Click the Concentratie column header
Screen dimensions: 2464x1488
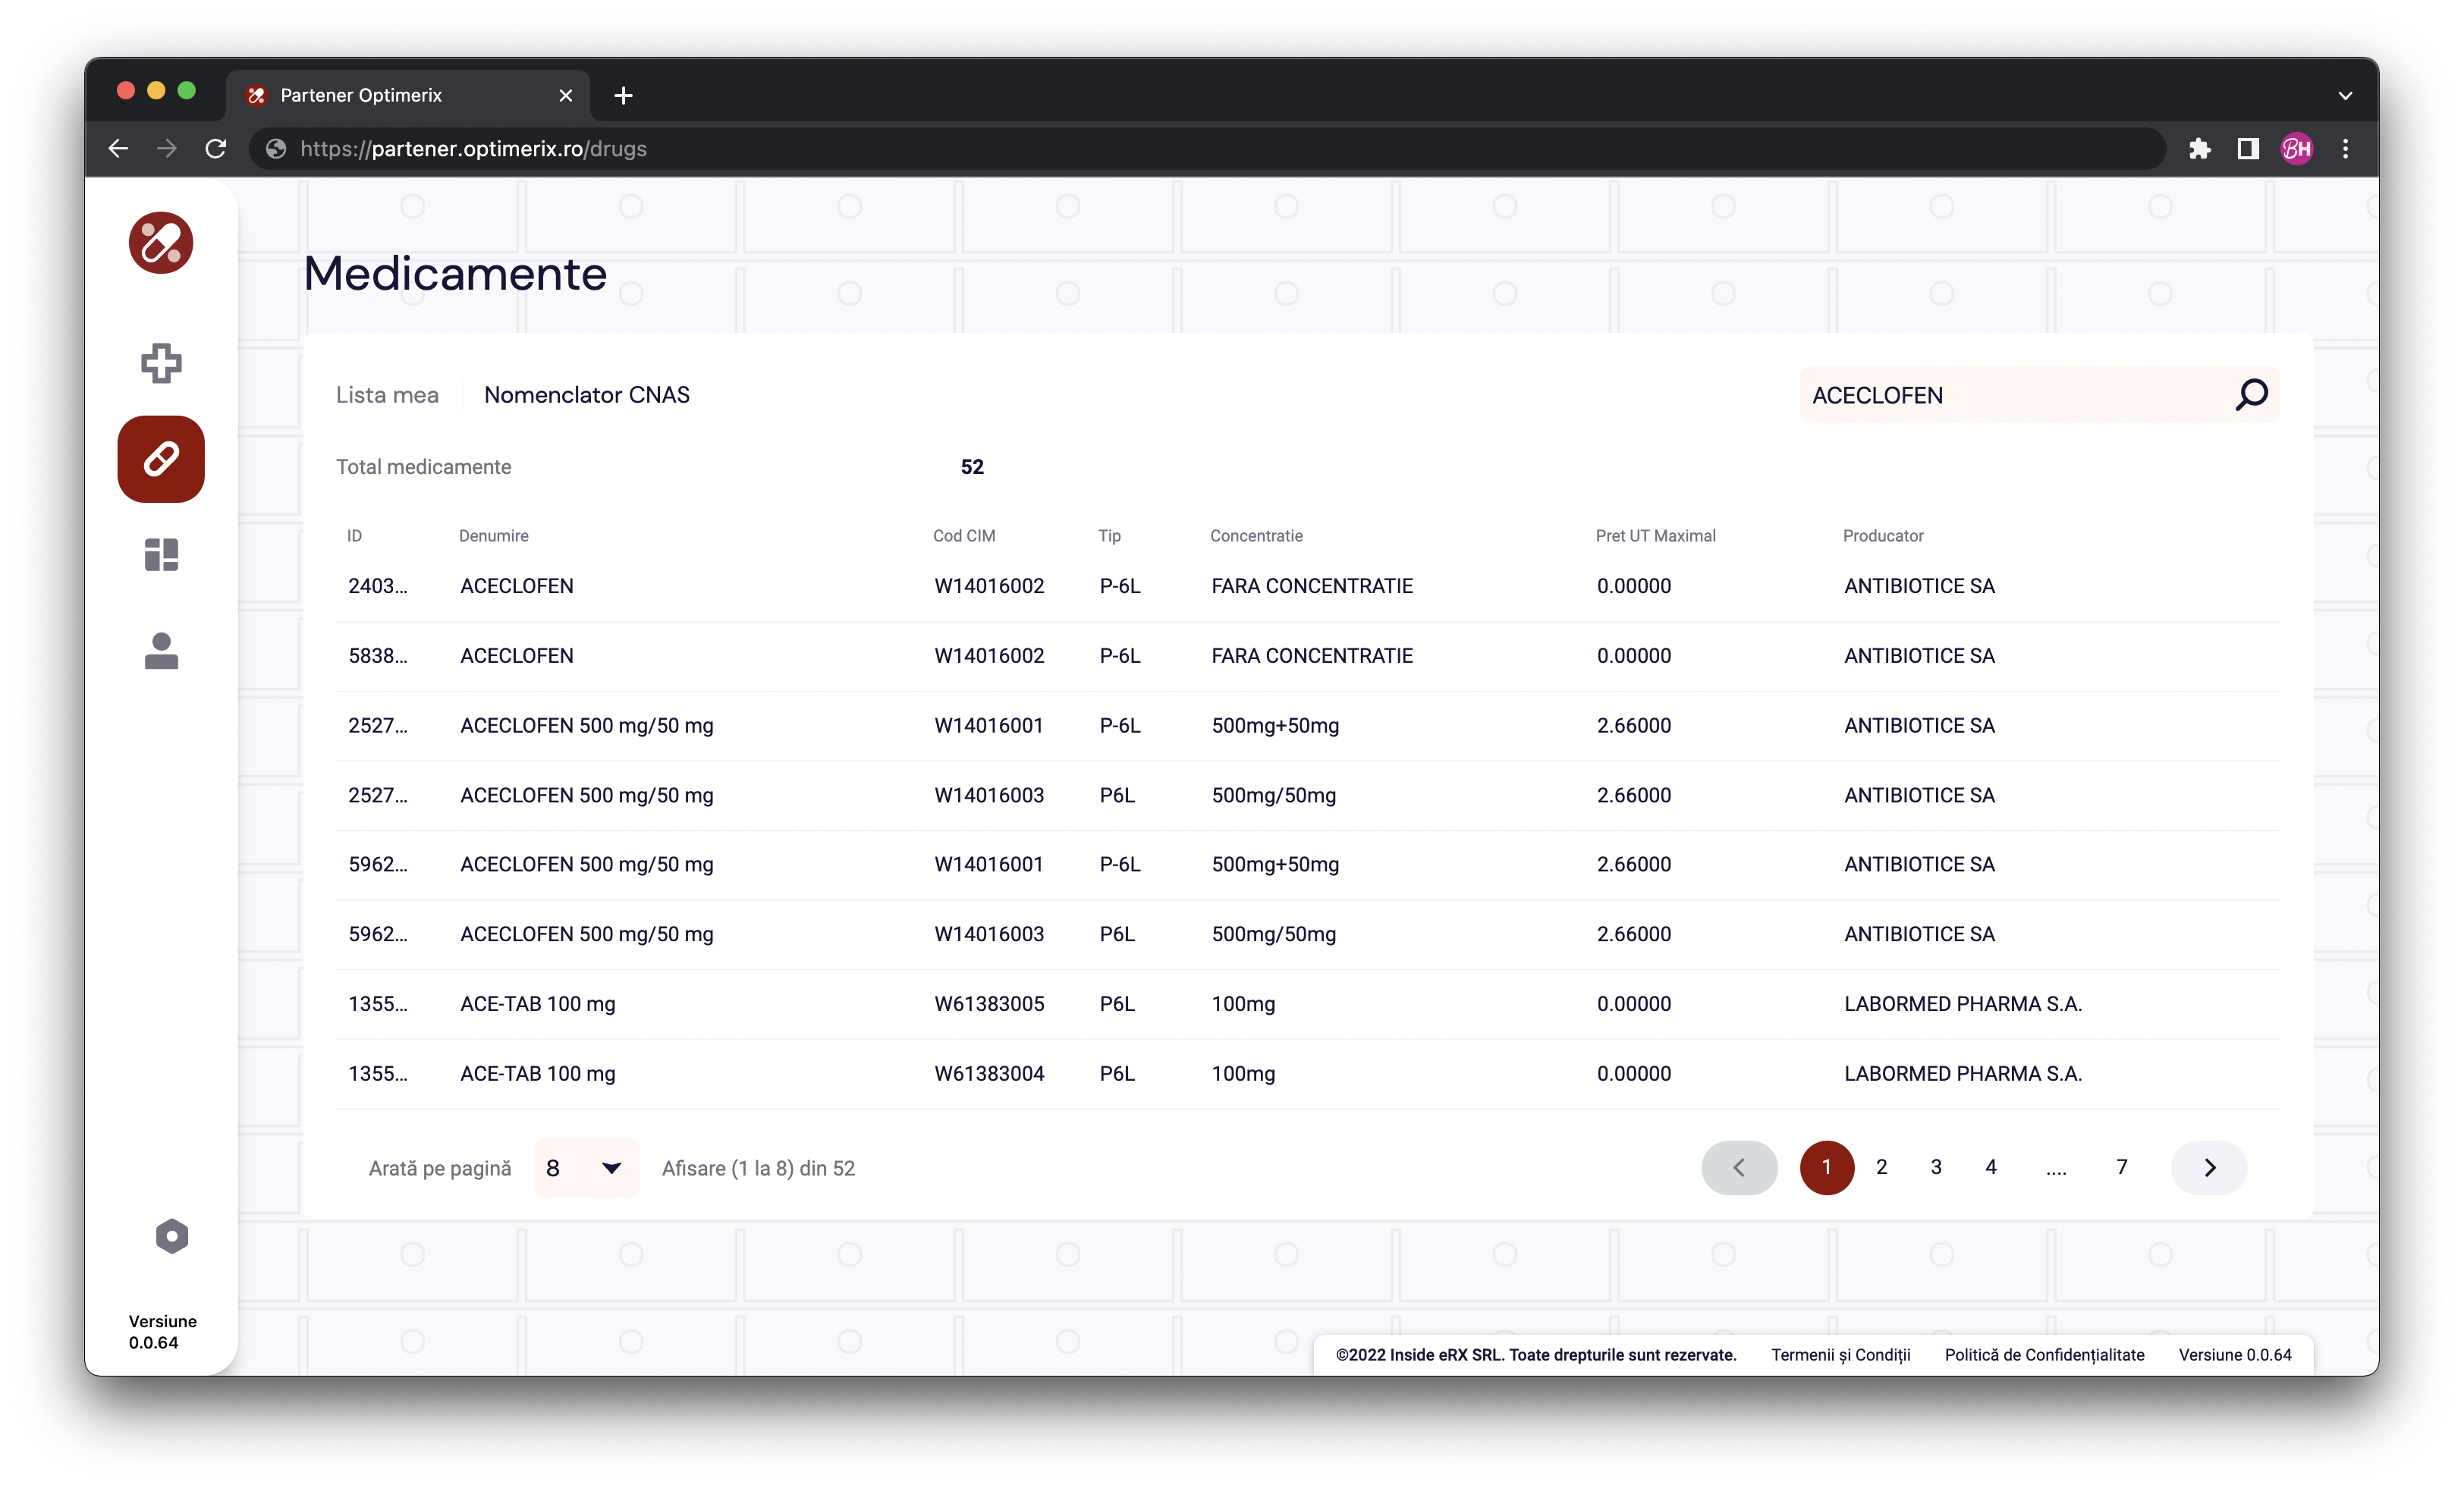coord(1256,536)
